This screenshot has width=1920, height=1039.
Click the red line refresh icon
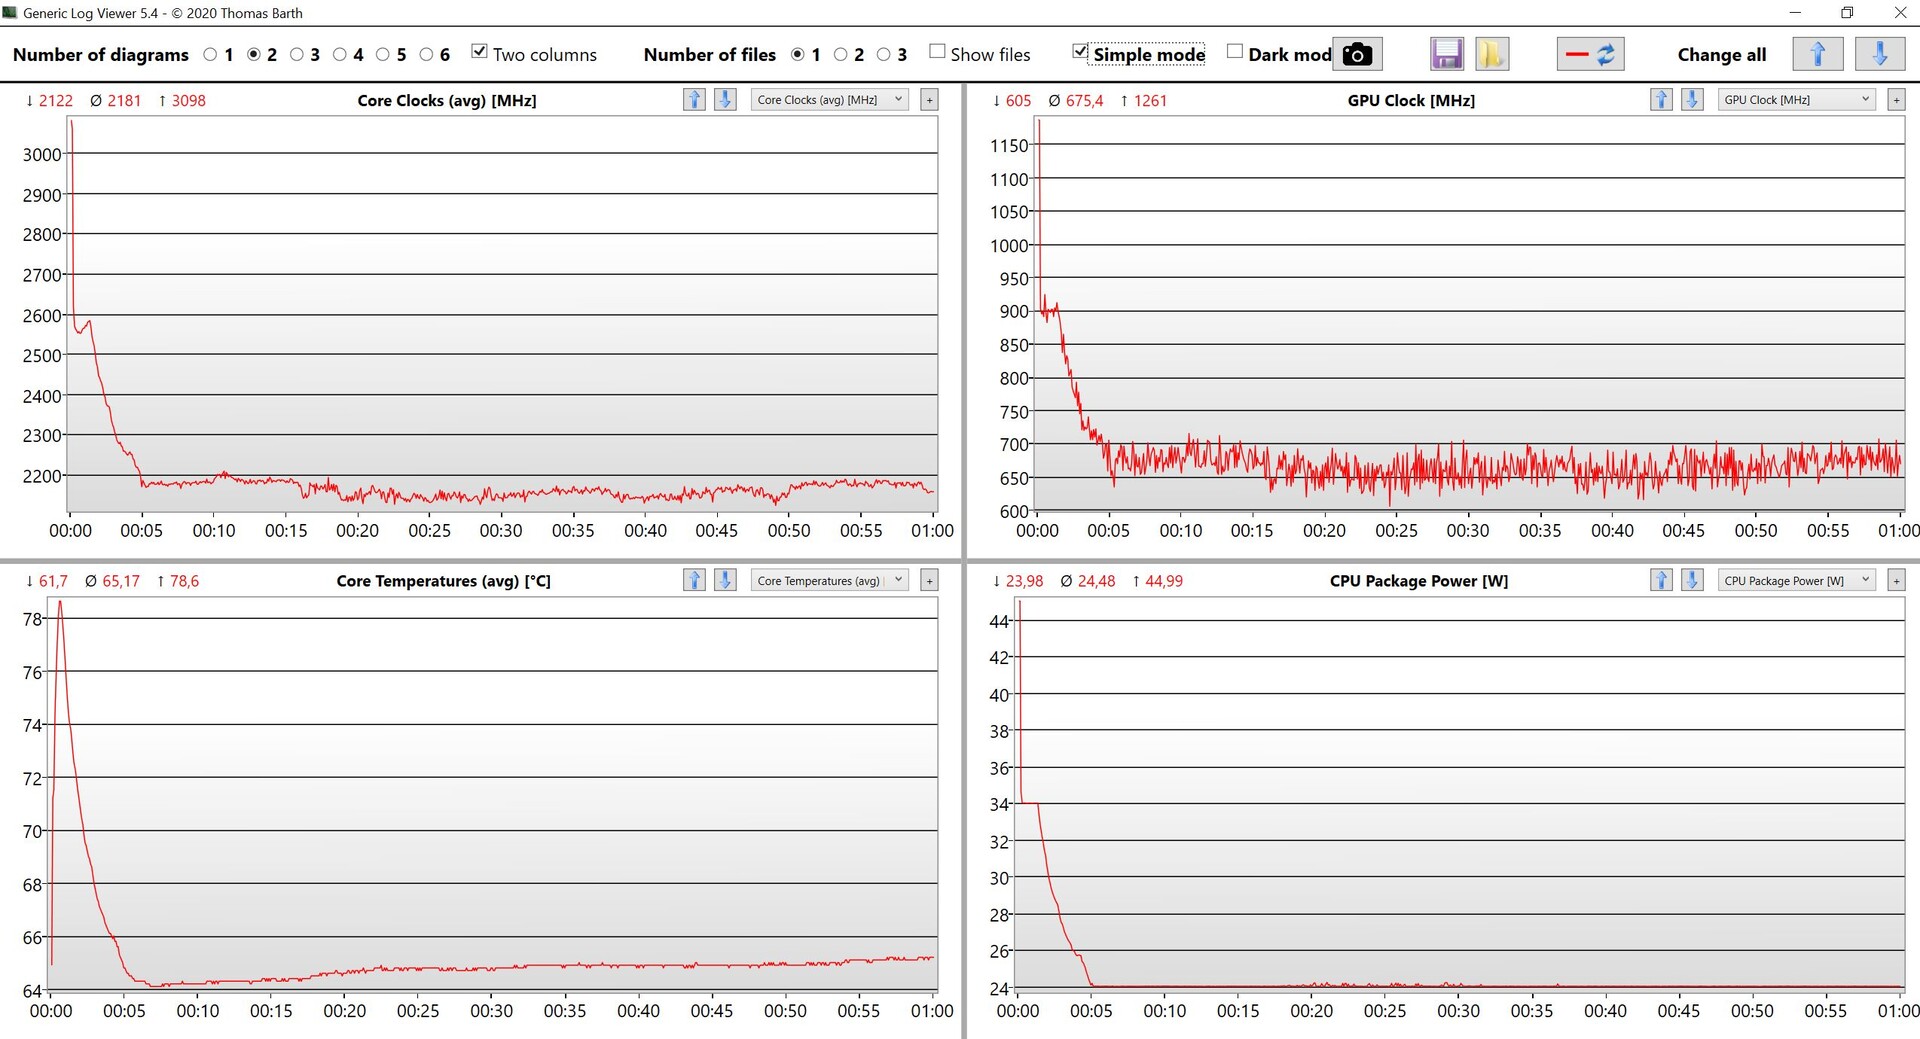[x=1589, y=54]
